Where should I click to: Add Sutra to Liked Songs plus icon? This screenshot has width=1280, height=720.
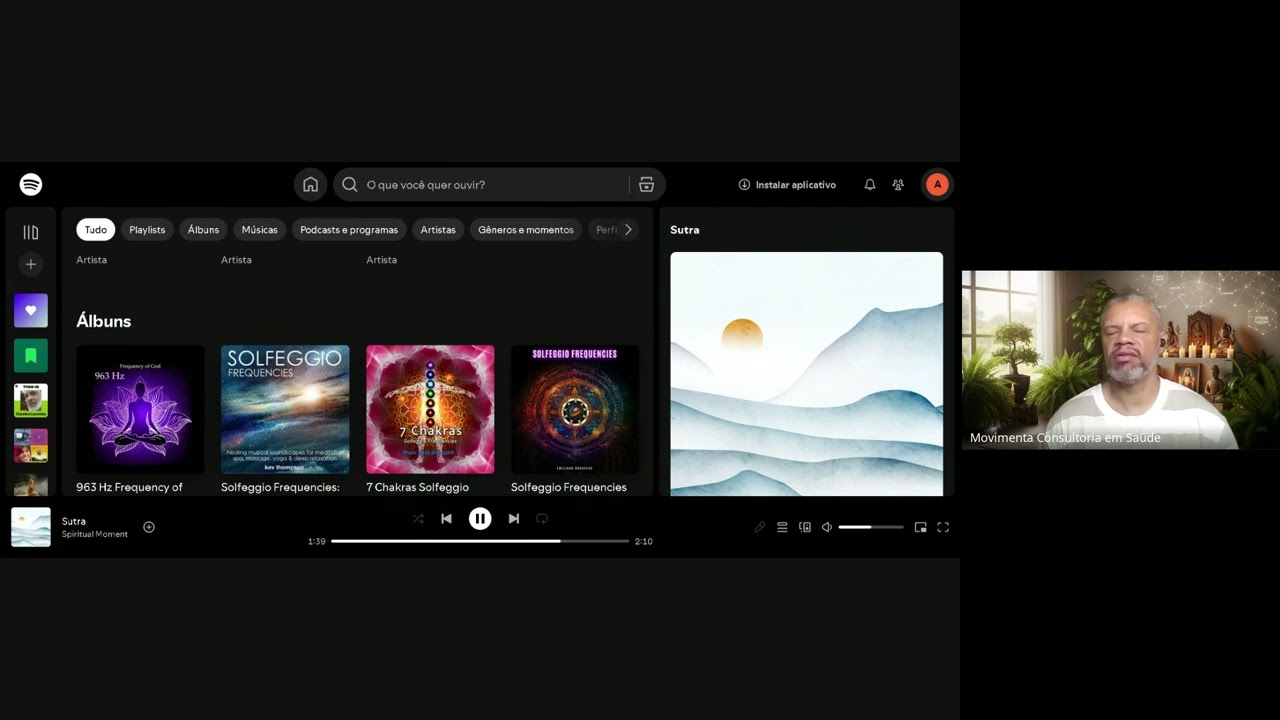tap(149, 527)
